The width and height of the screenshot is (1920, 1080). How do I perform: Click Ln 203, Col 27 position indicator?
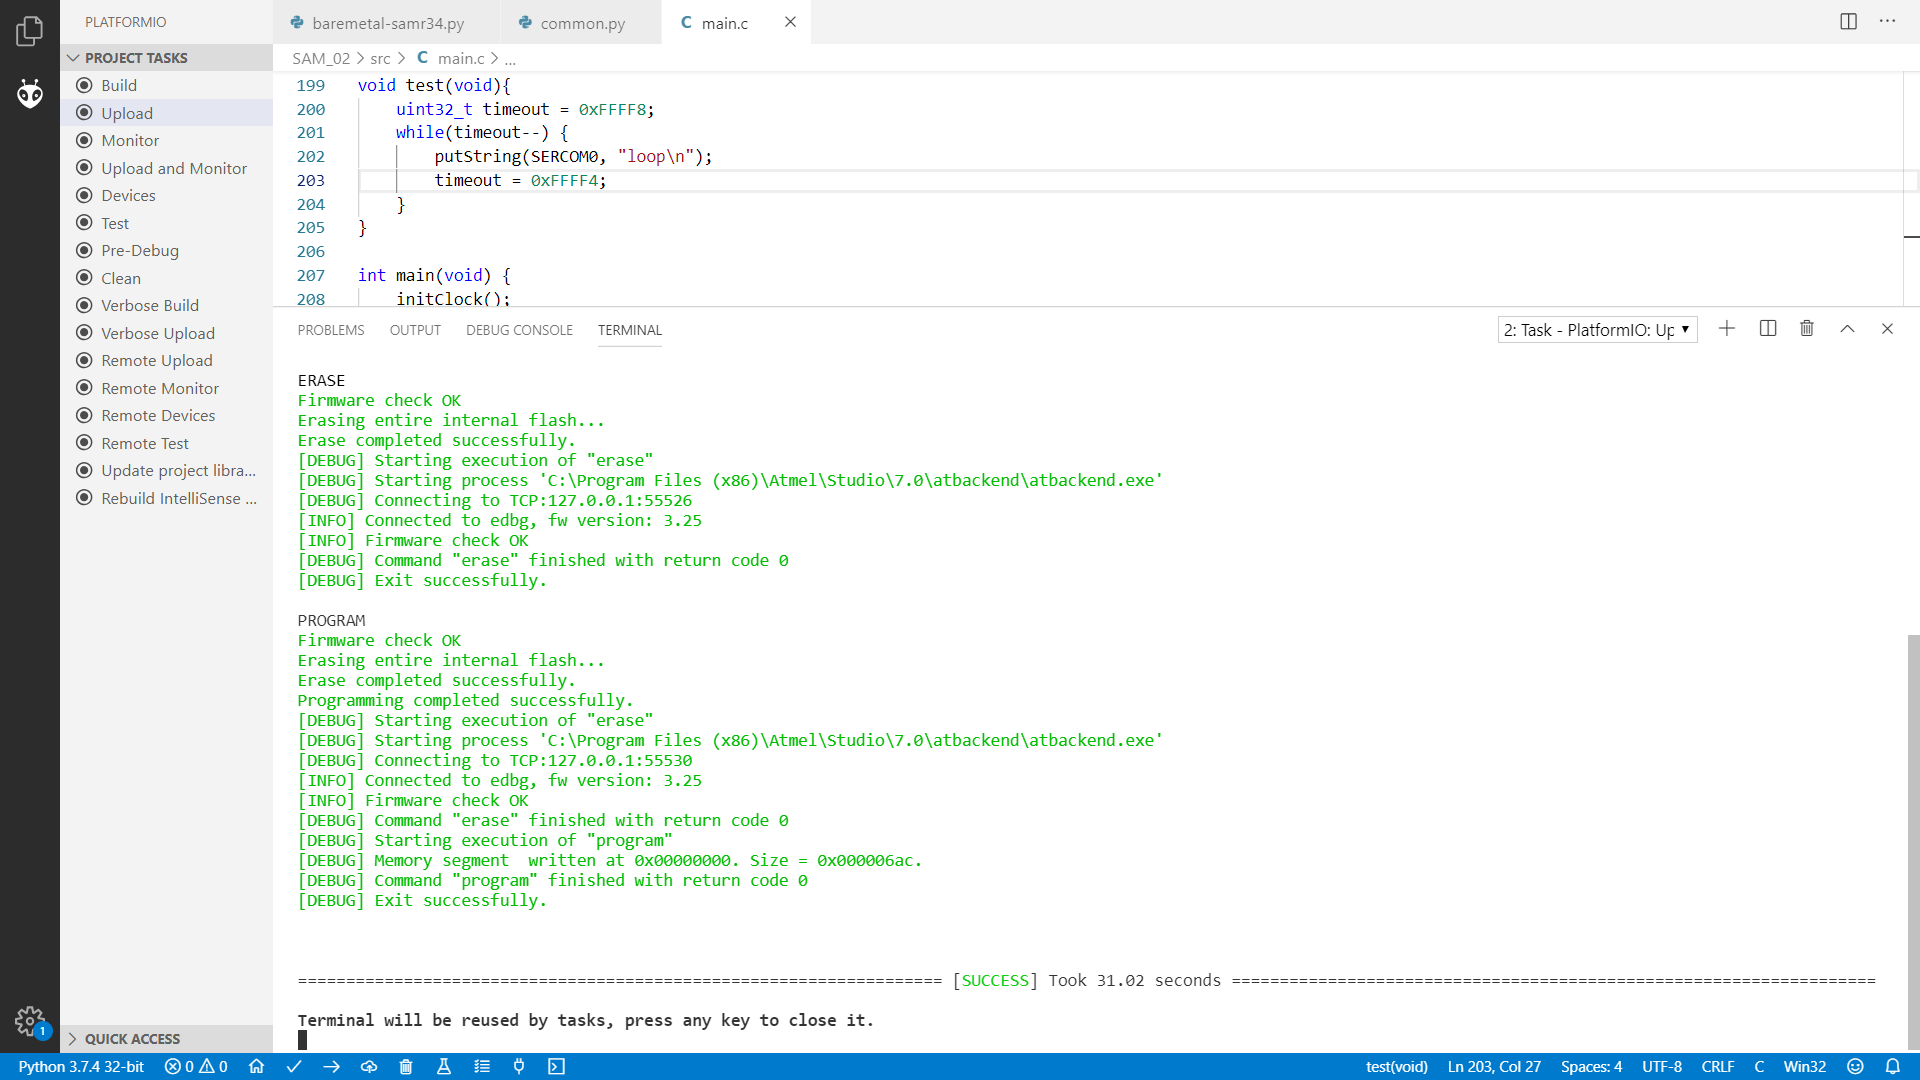coord(1494,1066)
